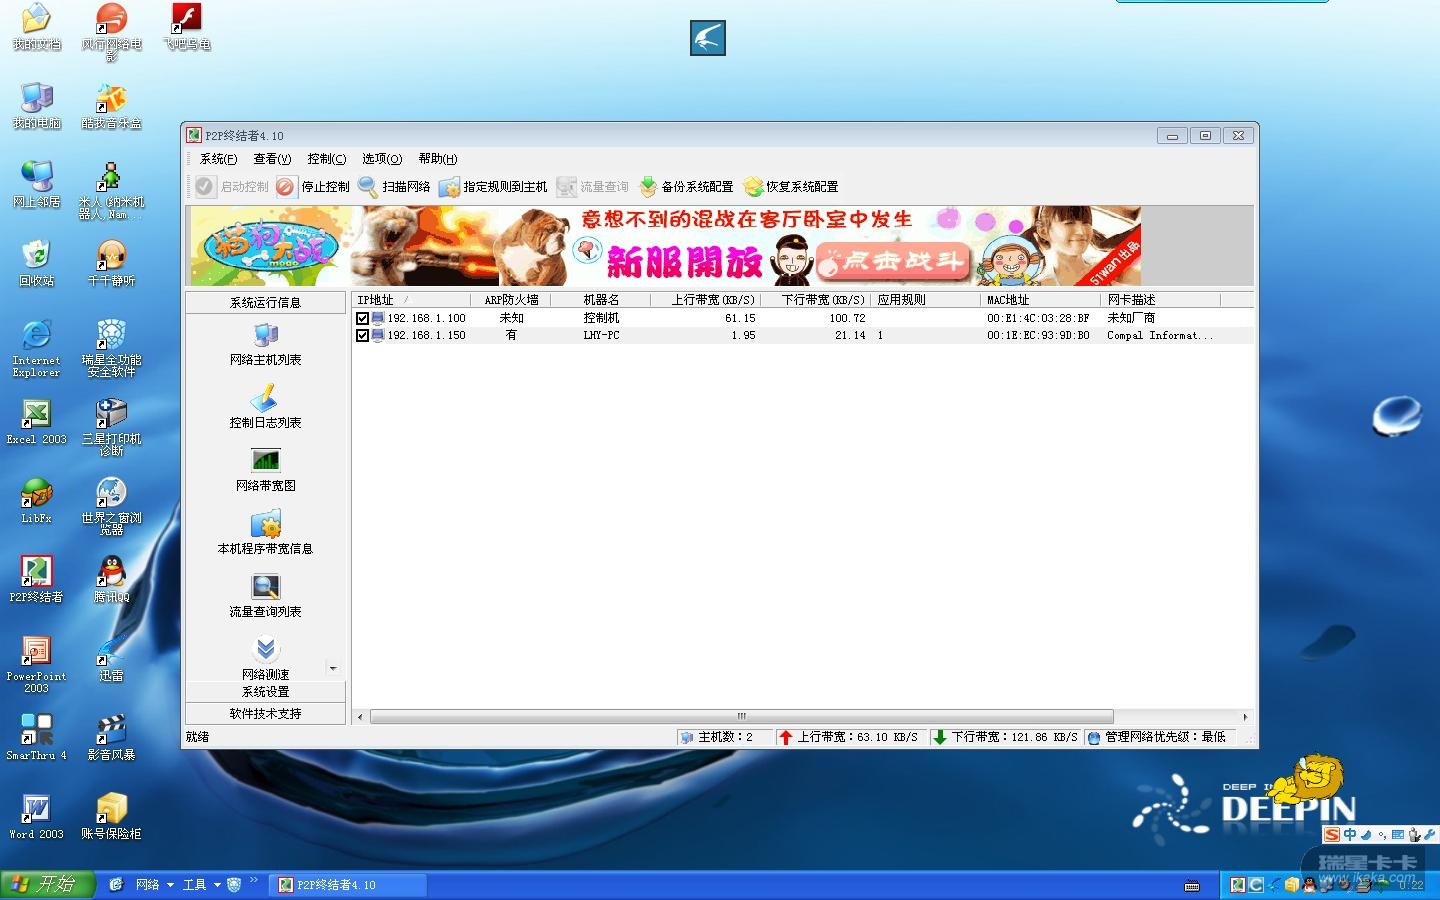Screen dimensions: 1440x900
Task: Open 本机程序带宽信息 in the sidebar
Action: tap(265, 533)
